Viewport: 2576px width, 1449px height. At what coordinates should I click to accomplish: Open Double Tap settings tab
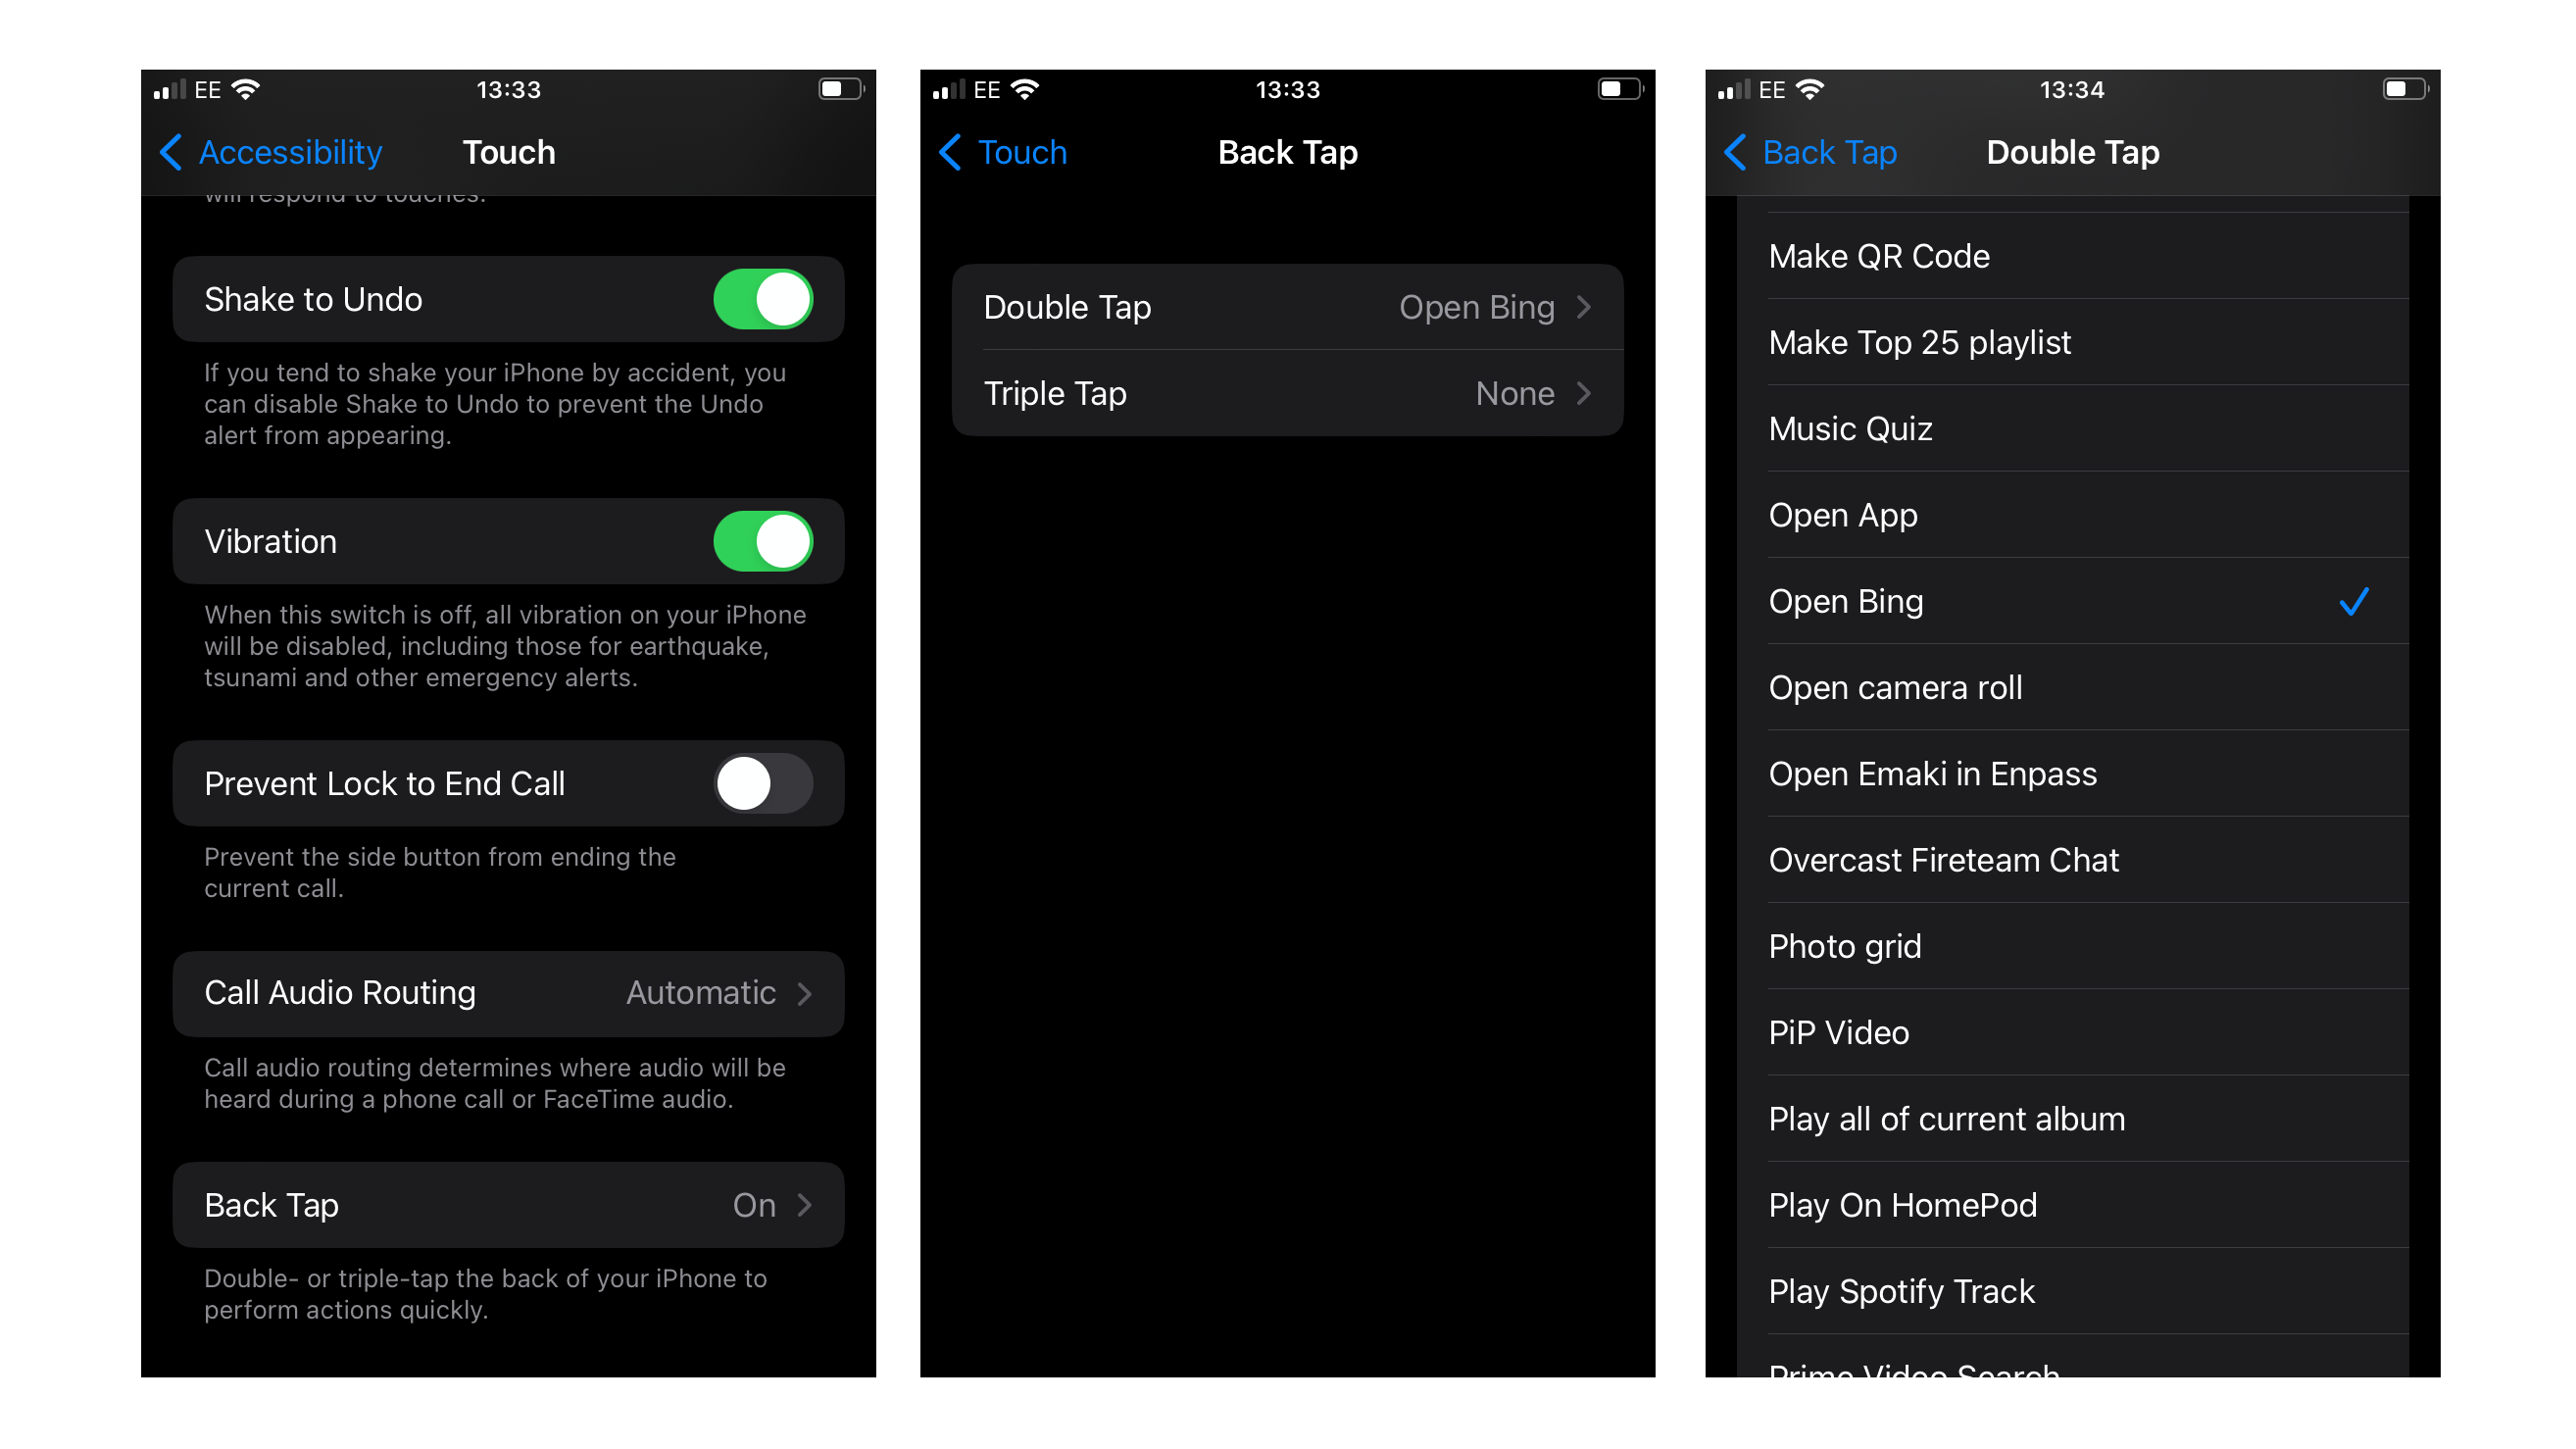(x=1286, y=304)
